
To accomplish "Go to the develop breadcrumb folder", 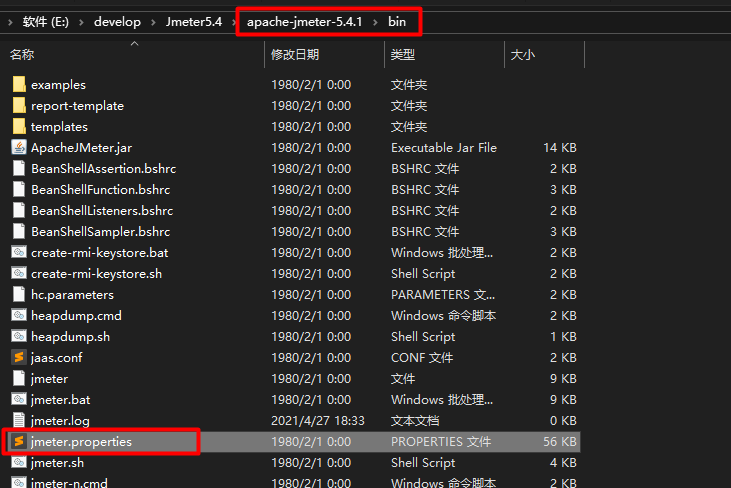I will click(x=117, y=22).
